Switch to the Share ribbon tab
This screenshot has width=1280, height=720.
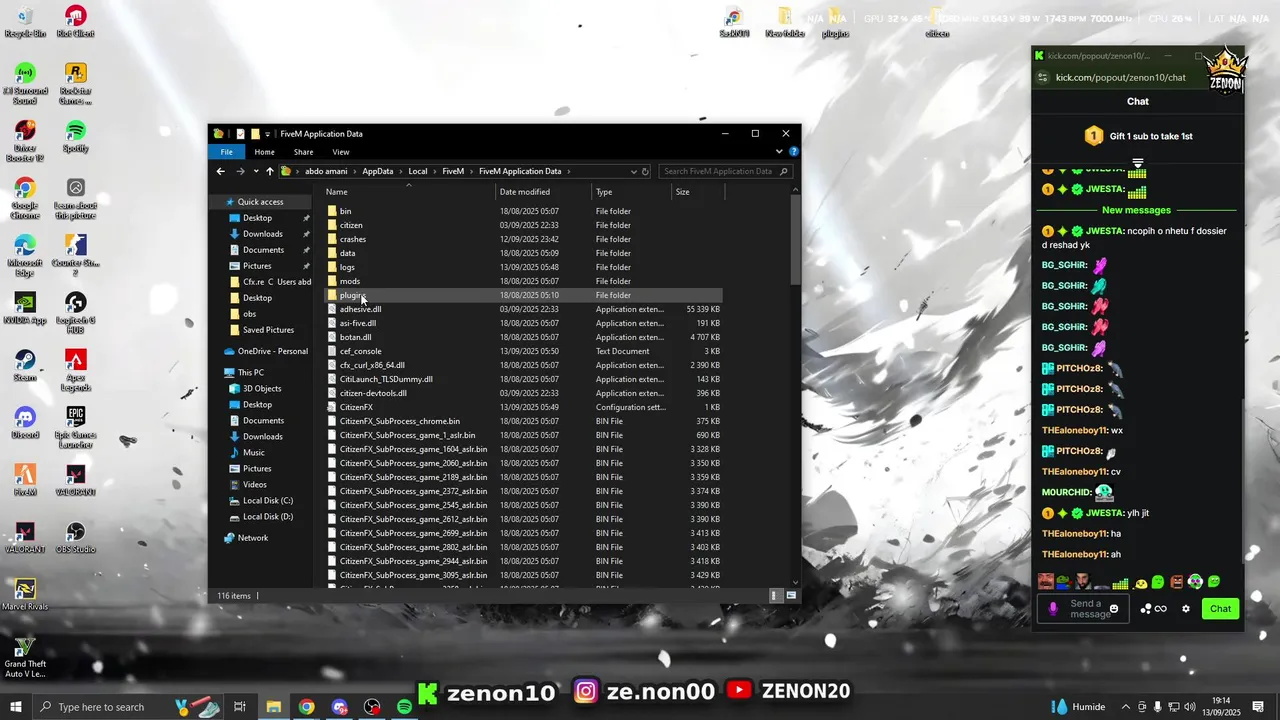click(x=303, y=152)
